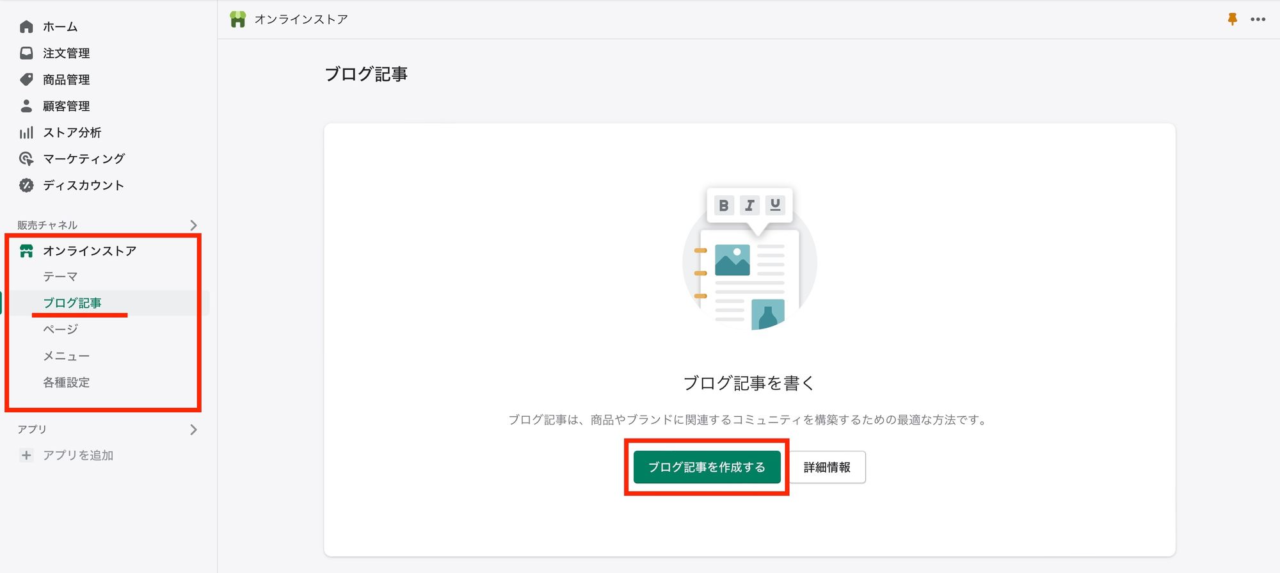1280x573 pixels.
Task: Click the plus icon beside アプリを追加
Action: pos(26,455)
